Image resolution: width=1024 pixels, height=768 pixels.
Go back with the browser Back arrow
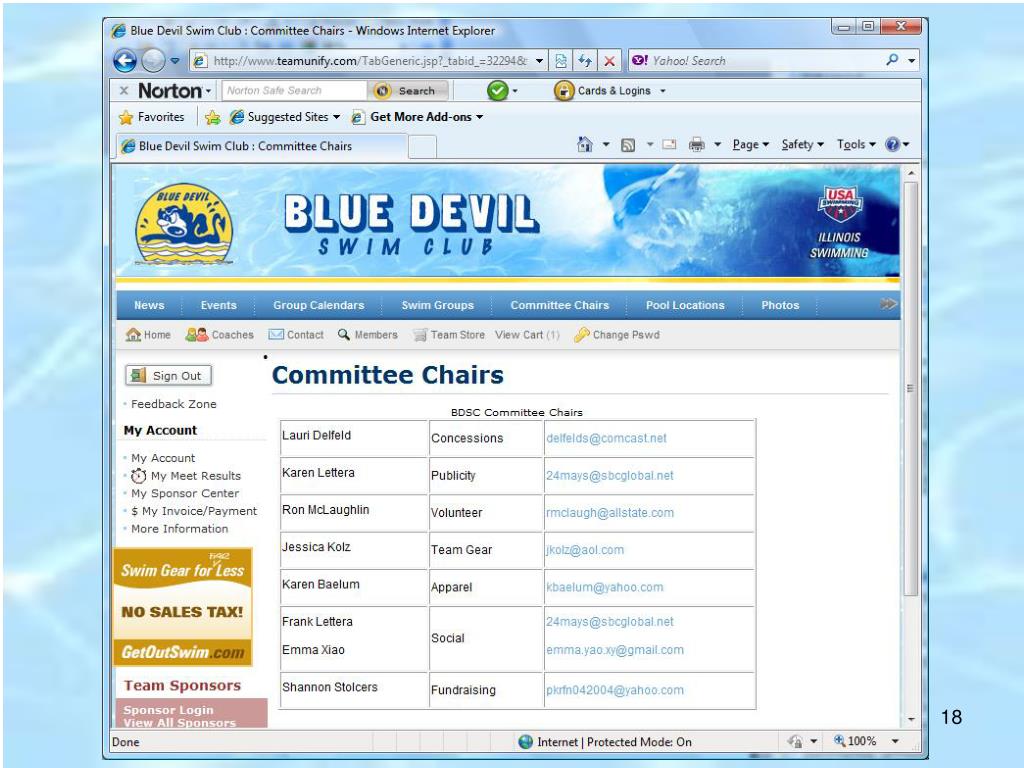point(125,61)
